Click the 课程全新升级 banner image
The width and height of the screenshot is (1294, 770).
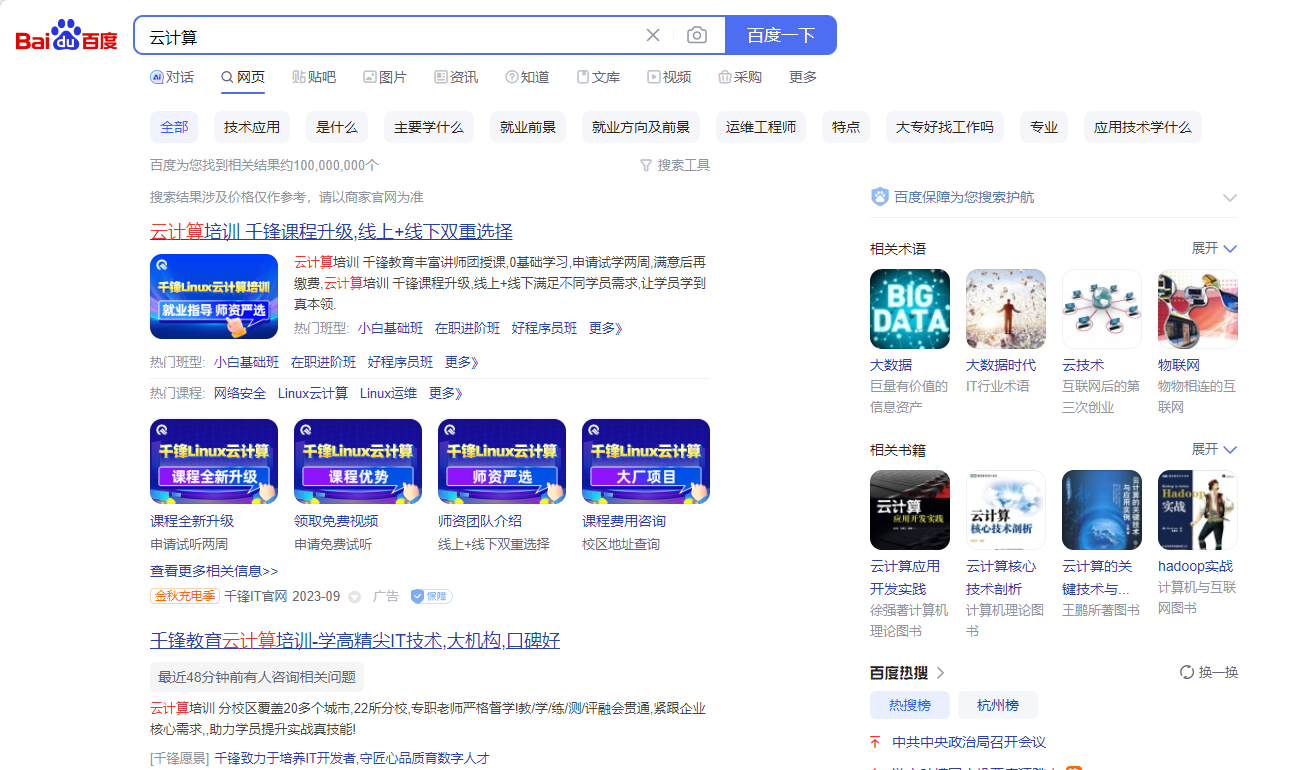pyautogui.click(x=214, y=461)
